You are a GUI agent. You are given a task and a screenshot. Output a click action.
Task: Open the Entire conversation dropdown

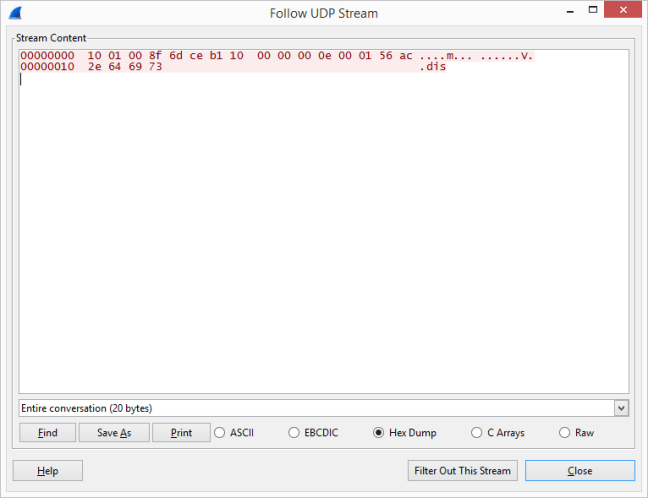pyautogui.click(x=324, y=408)
